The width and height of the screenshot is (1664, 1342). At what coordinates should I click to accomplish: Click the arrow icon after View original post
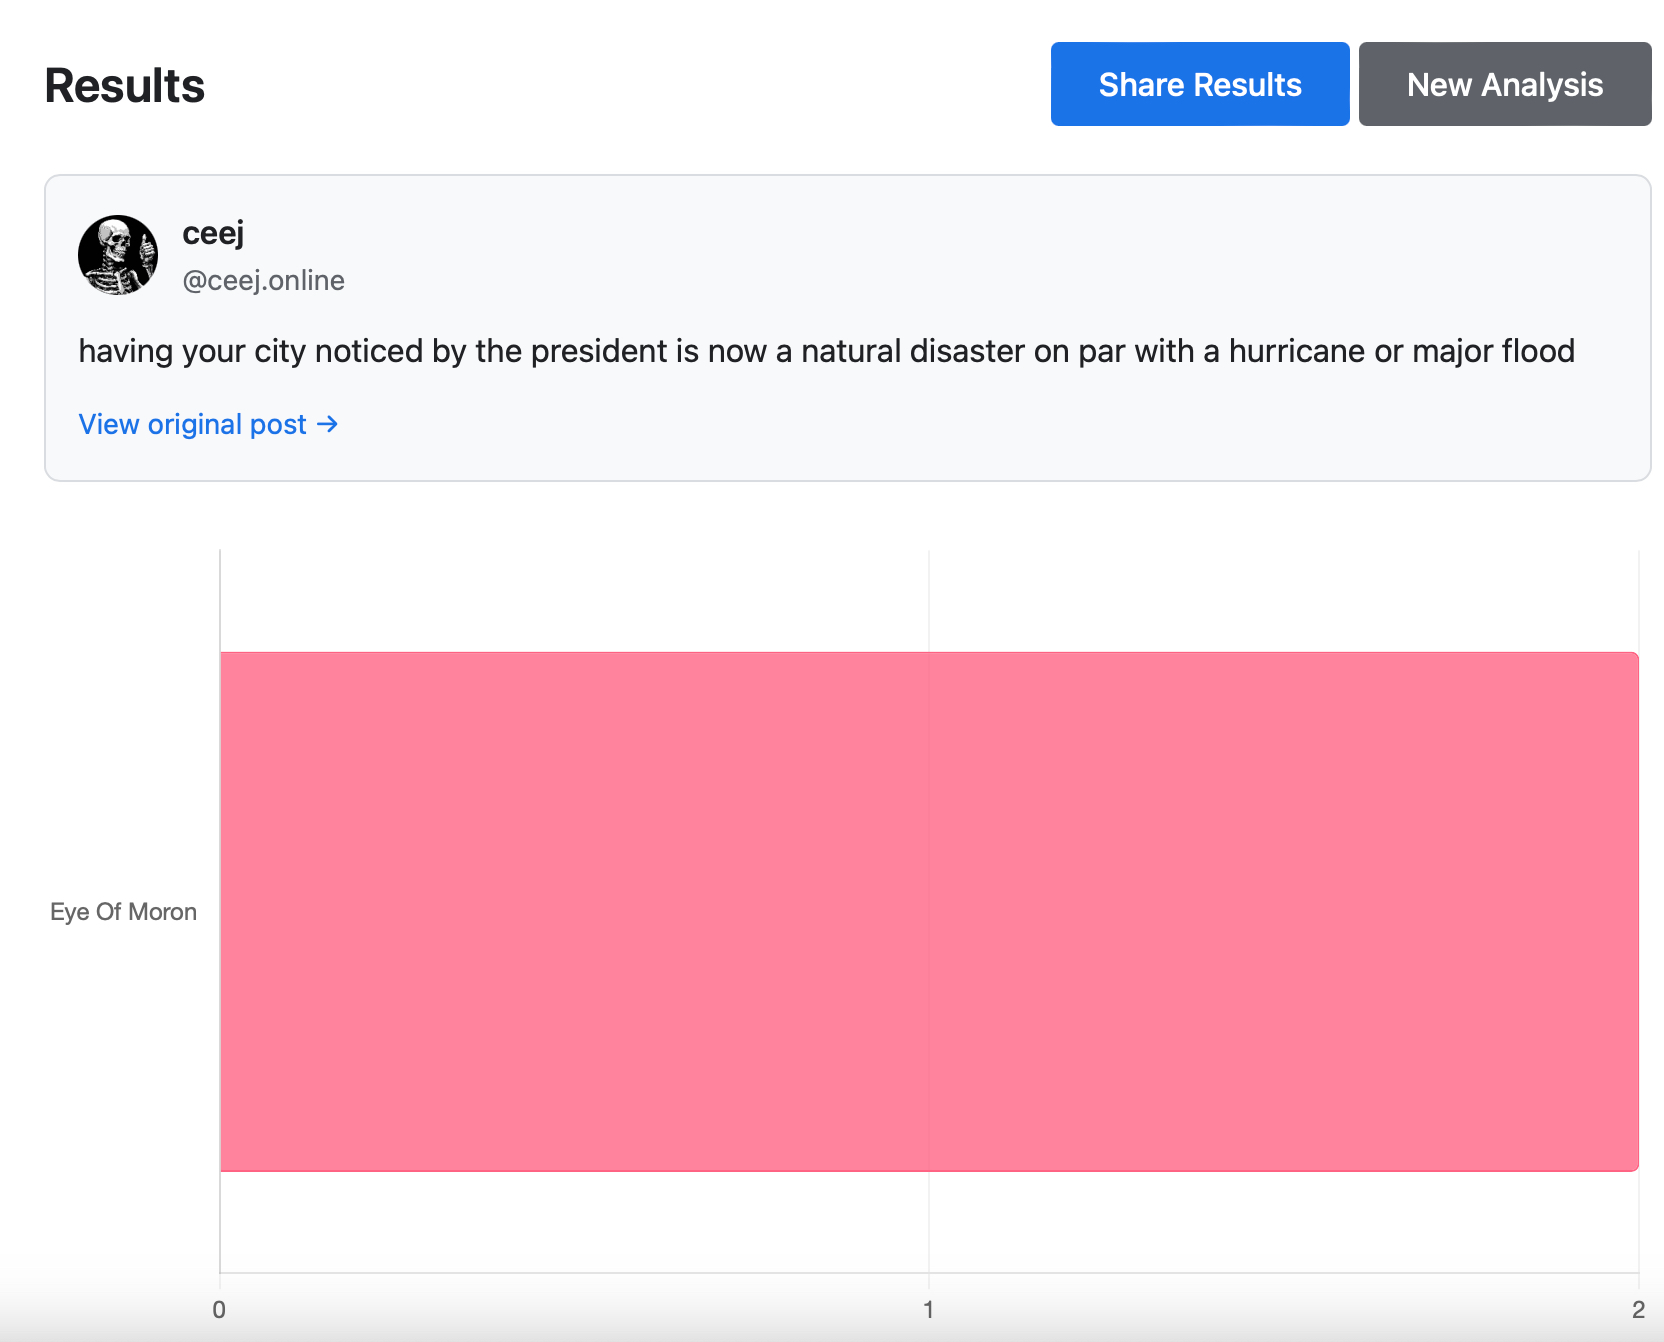pyautogui.click(x=328, y=424)
